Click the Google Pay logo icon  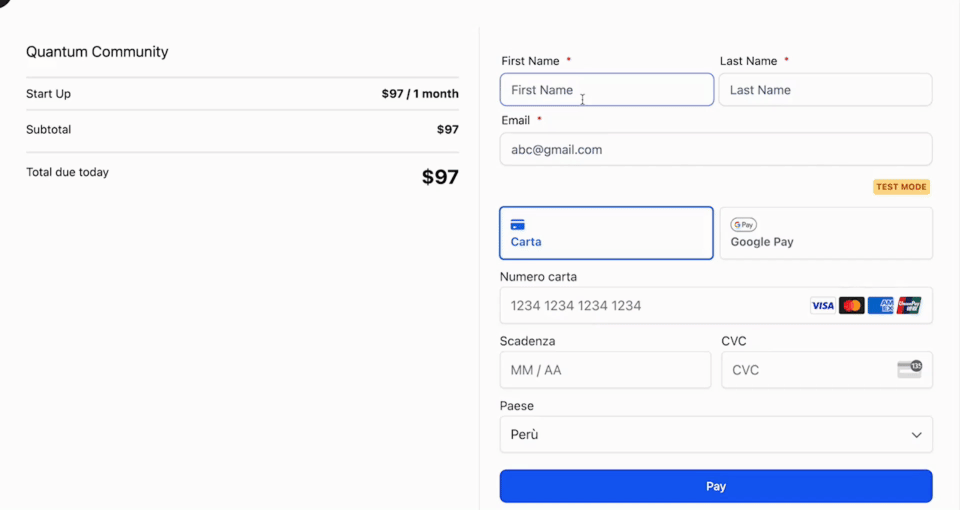click(743, 225)
